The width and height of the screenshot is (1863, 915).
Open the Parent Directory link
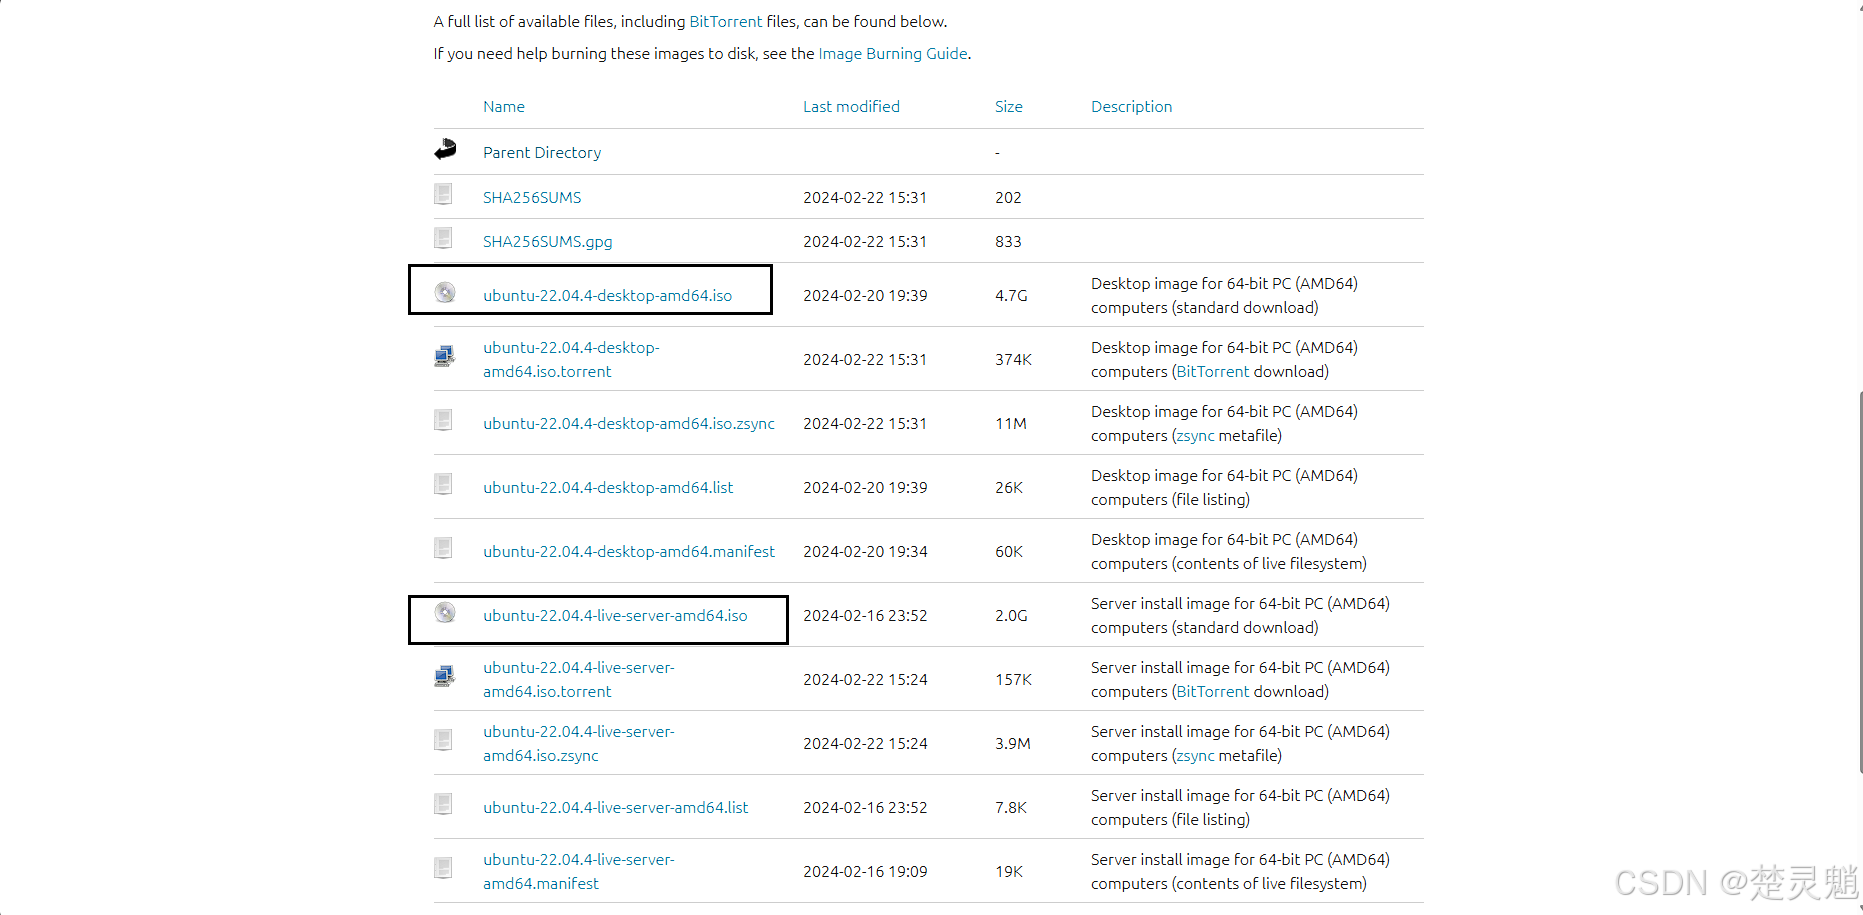click(x=542, y=153)
